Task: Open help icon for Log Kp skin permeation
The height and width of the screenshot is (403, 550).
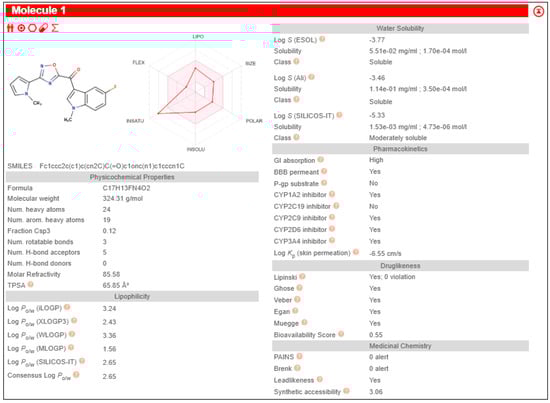Action: 356,252
